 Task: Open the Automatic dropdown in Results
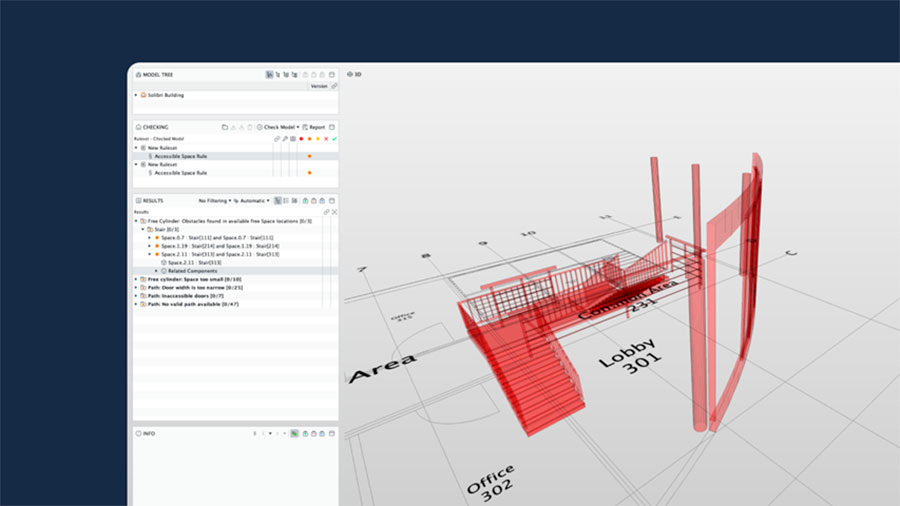pos(251,201)
